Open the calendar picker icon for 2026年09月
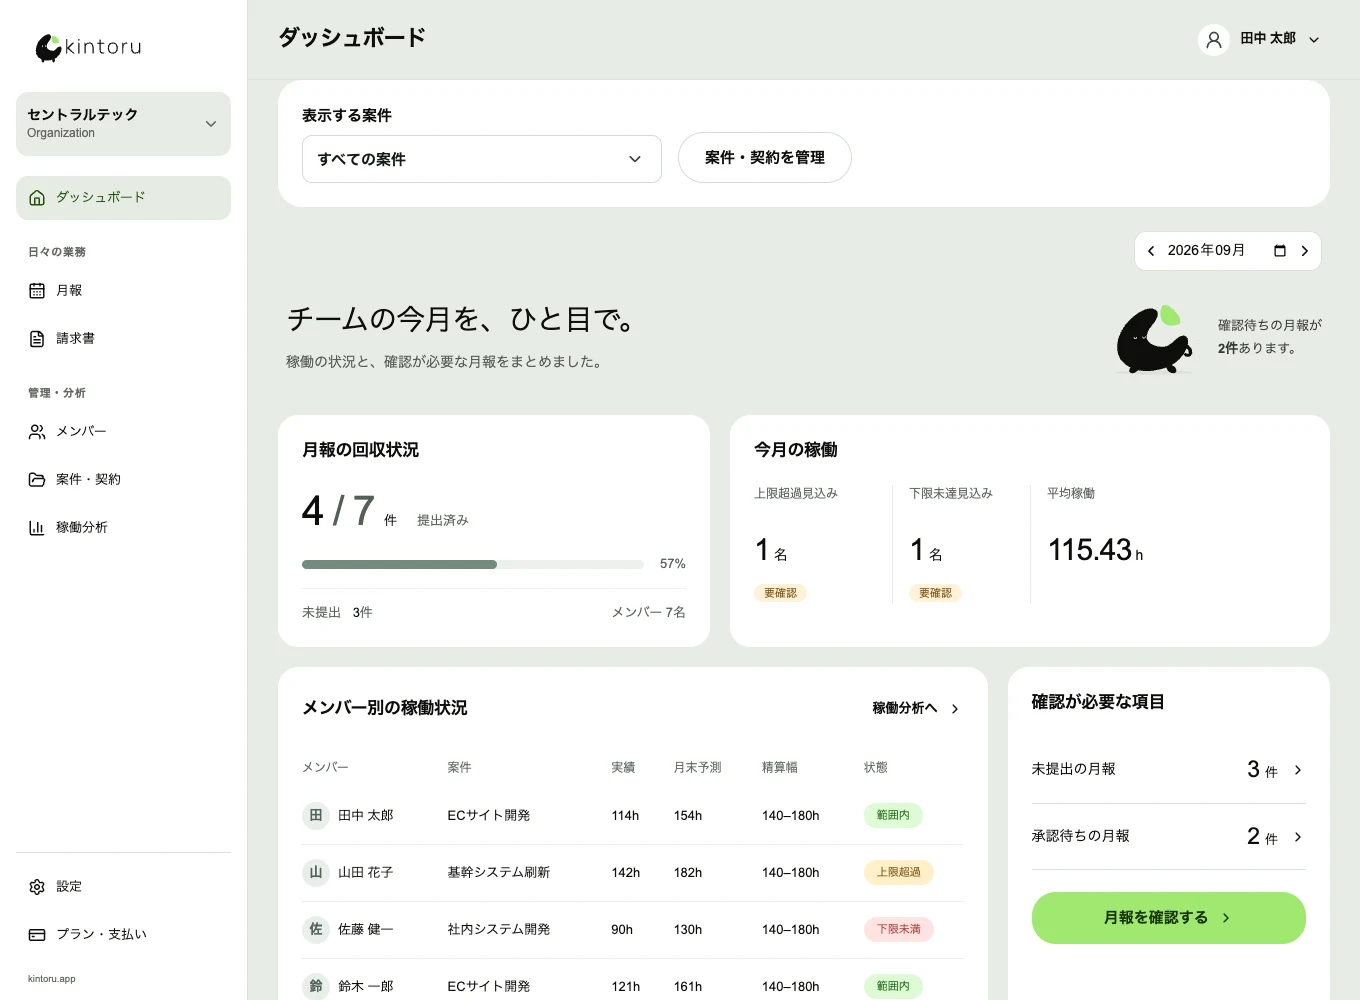 (1280, 251)
